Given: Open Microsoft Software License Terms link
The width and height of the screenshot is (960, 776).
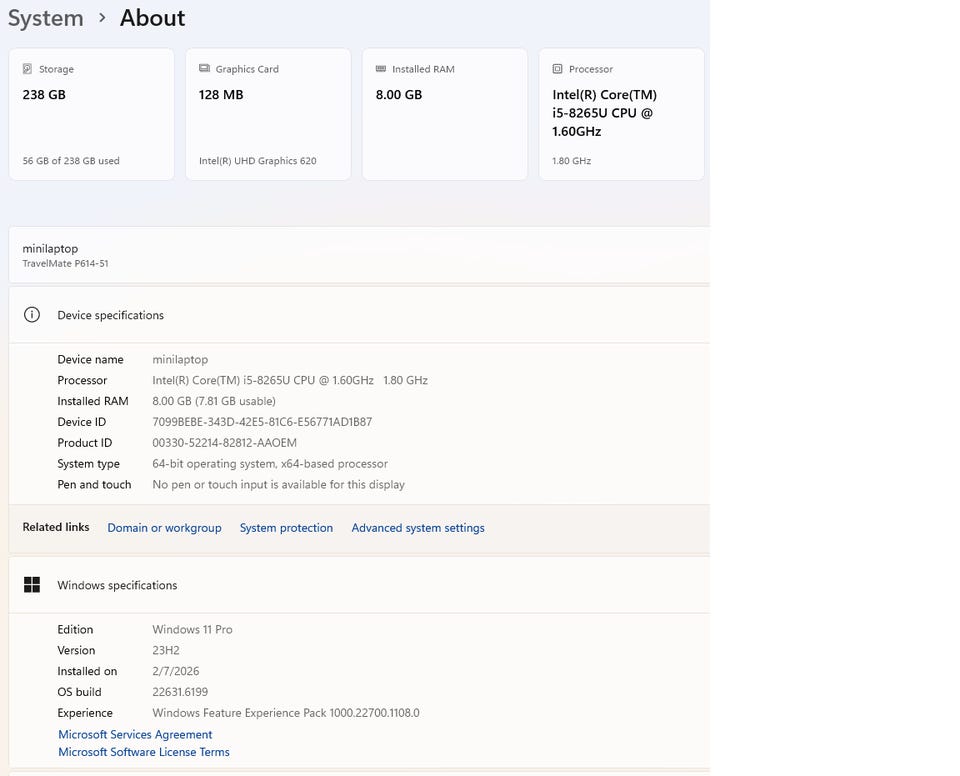Looking at the screenshot, I should pos(144,752).
